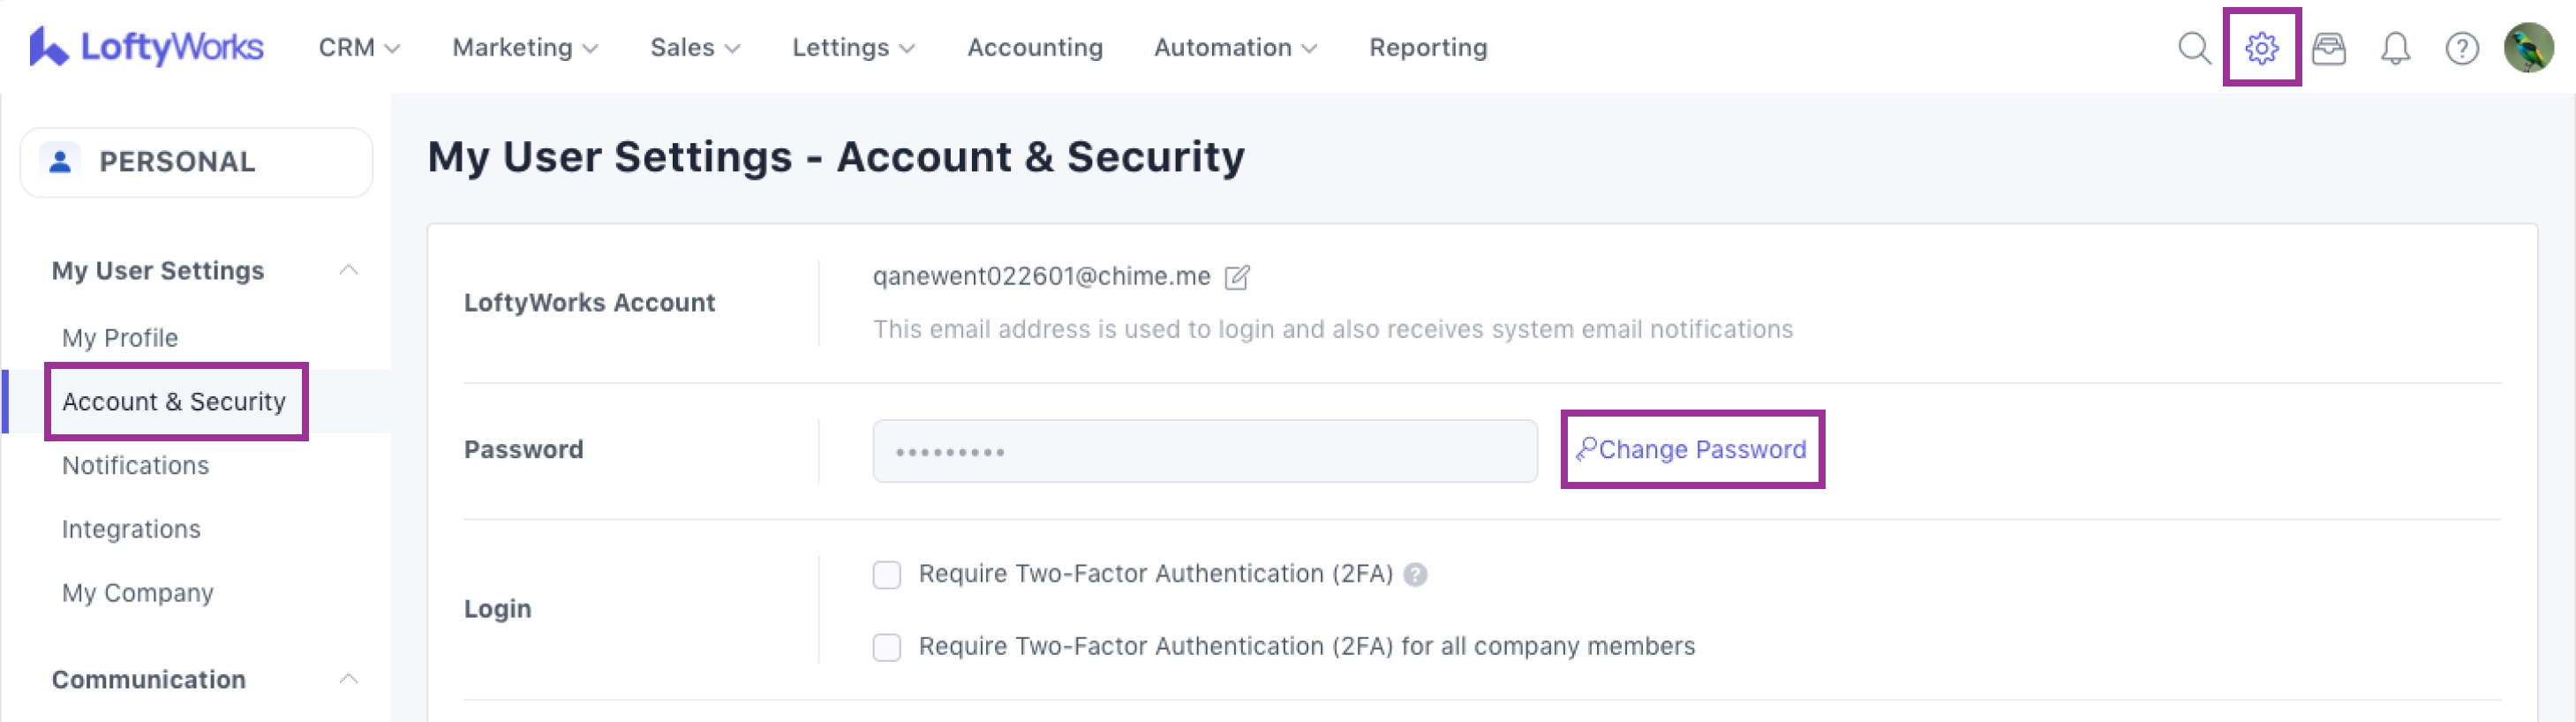
Task: Click the masked password field
Action: [1204, 451]
